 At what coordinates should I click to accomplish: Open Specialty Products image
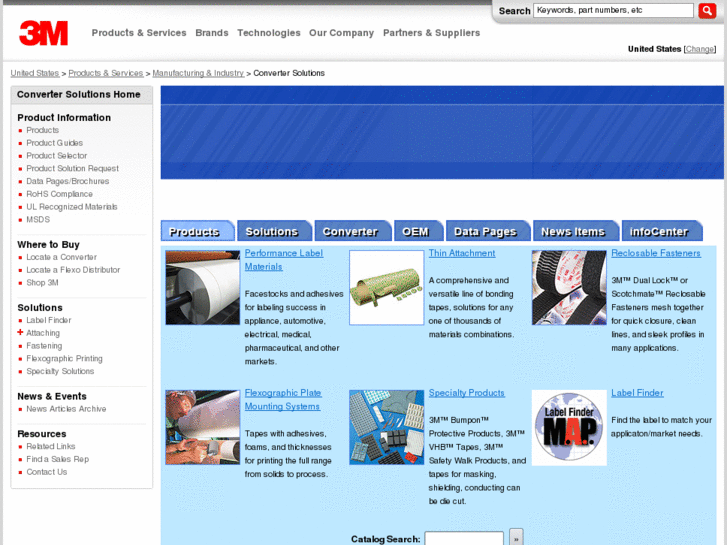(x=386, y=427)
